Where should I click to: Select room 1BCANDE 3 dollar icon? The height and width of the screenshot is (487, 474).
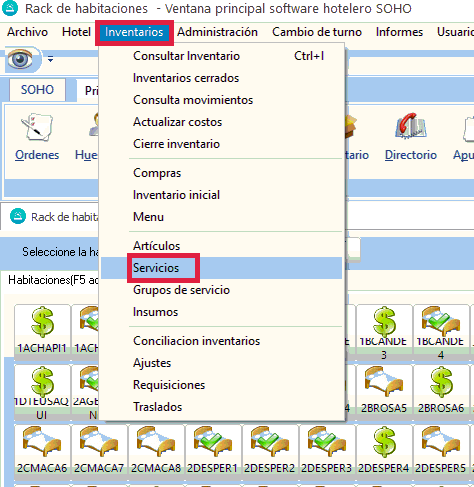384,322
